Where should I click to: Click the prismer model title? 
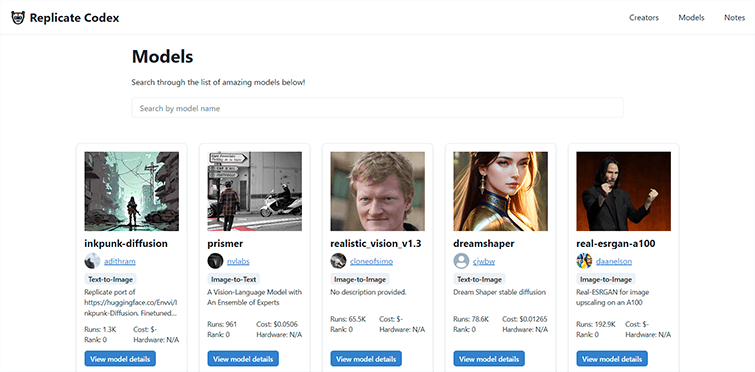point(225,244)
